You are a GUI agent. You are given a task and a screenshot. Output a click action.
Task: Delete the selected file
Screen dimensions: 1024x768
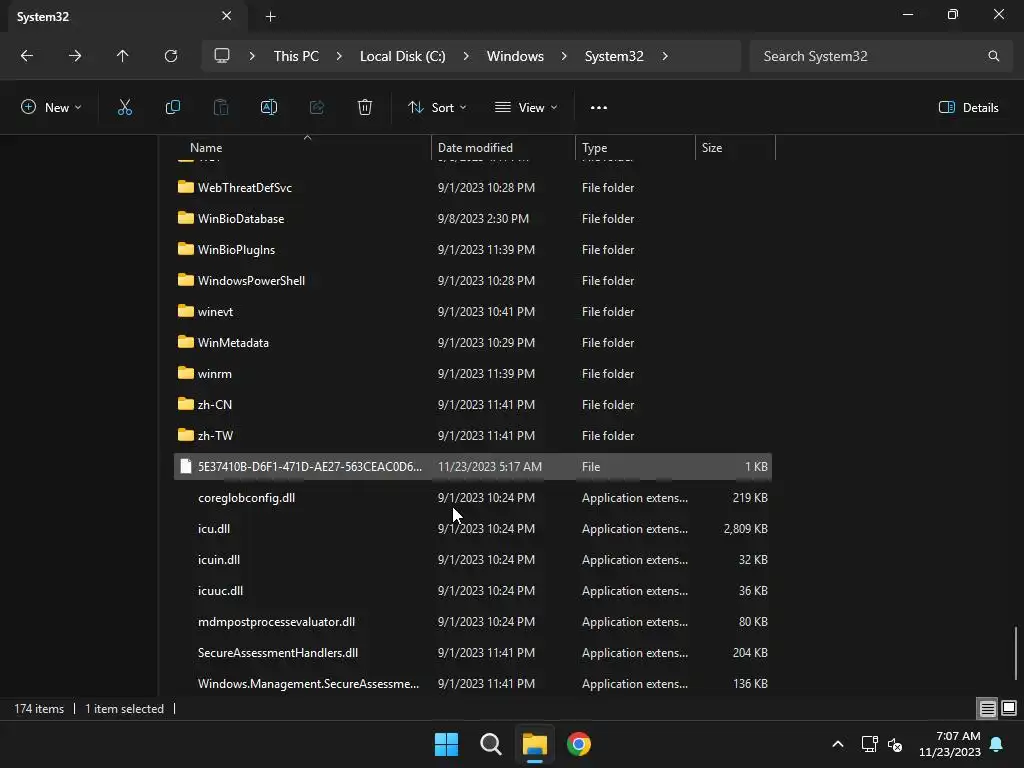click(365, 107)
